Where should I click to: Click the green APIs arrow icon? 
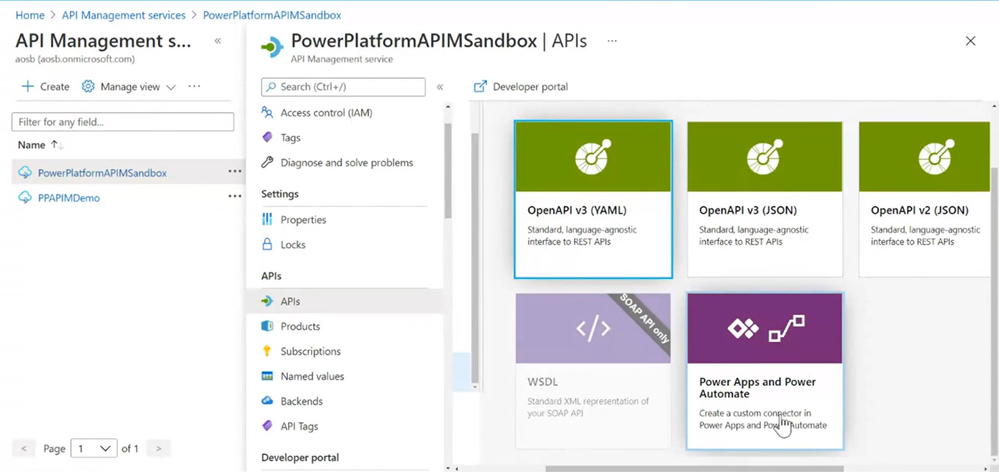(268, 301)
